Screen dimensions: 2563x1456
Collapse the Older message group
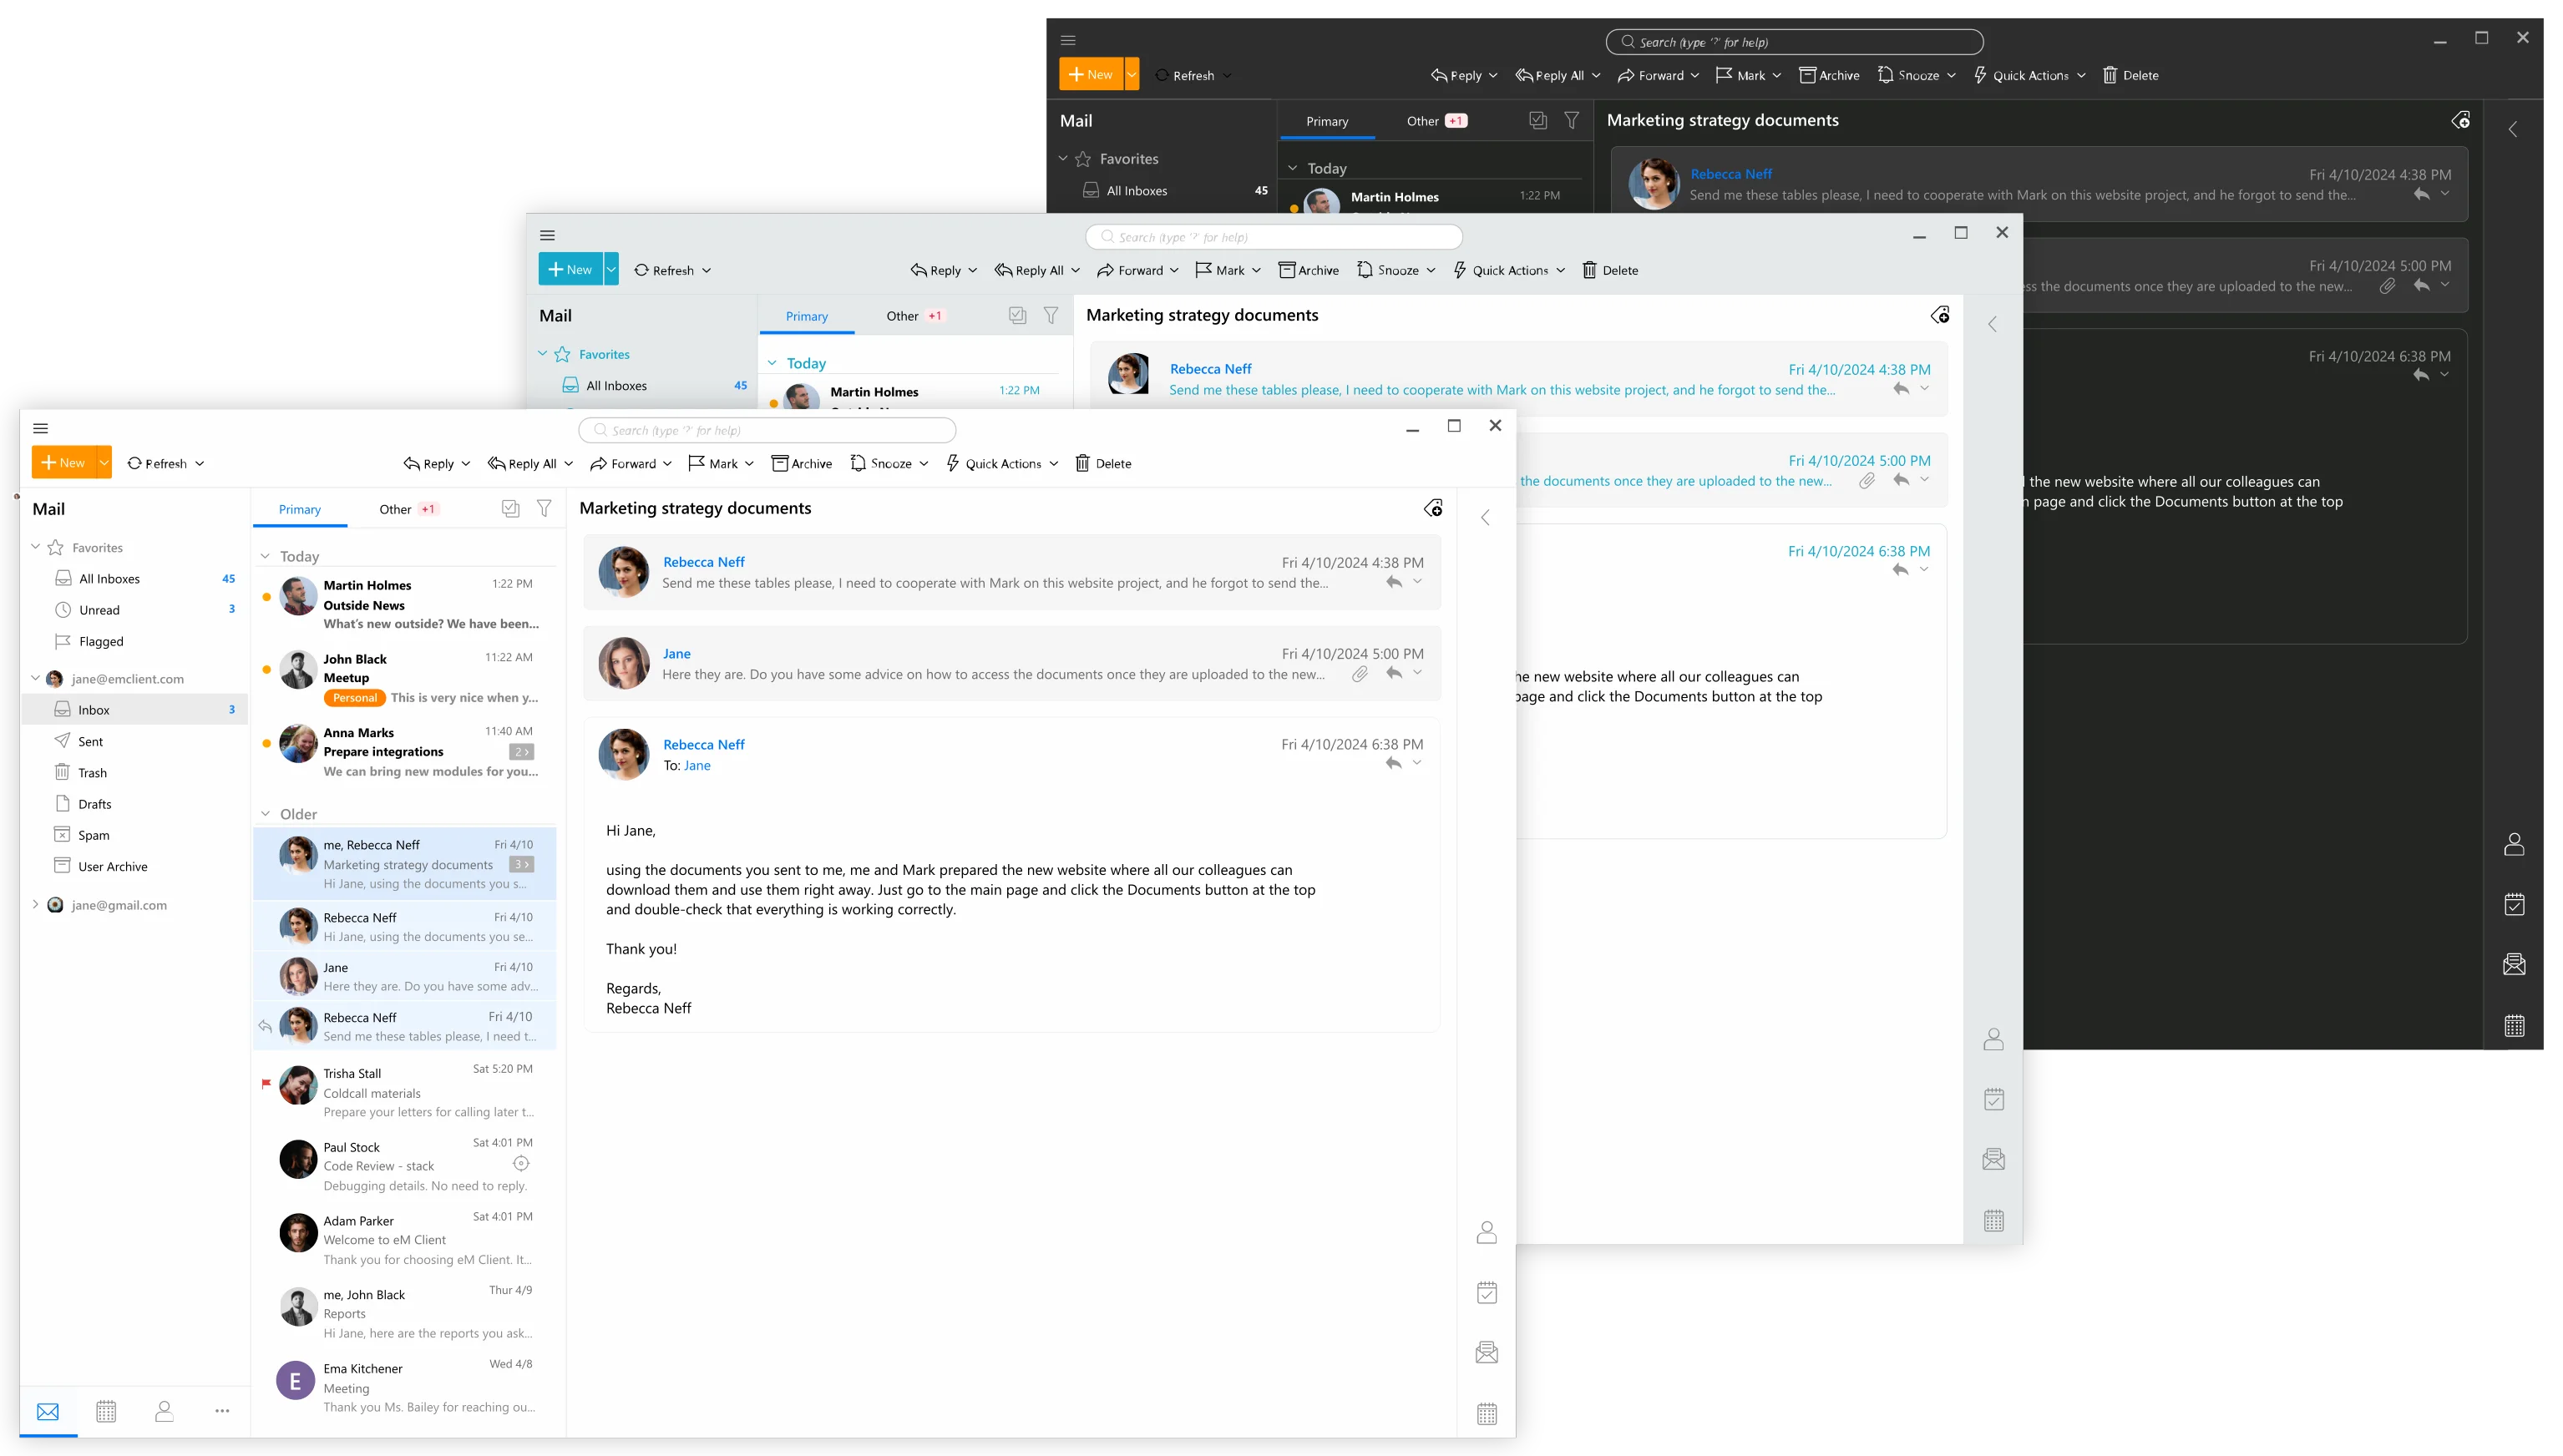(x=265, y=814)
